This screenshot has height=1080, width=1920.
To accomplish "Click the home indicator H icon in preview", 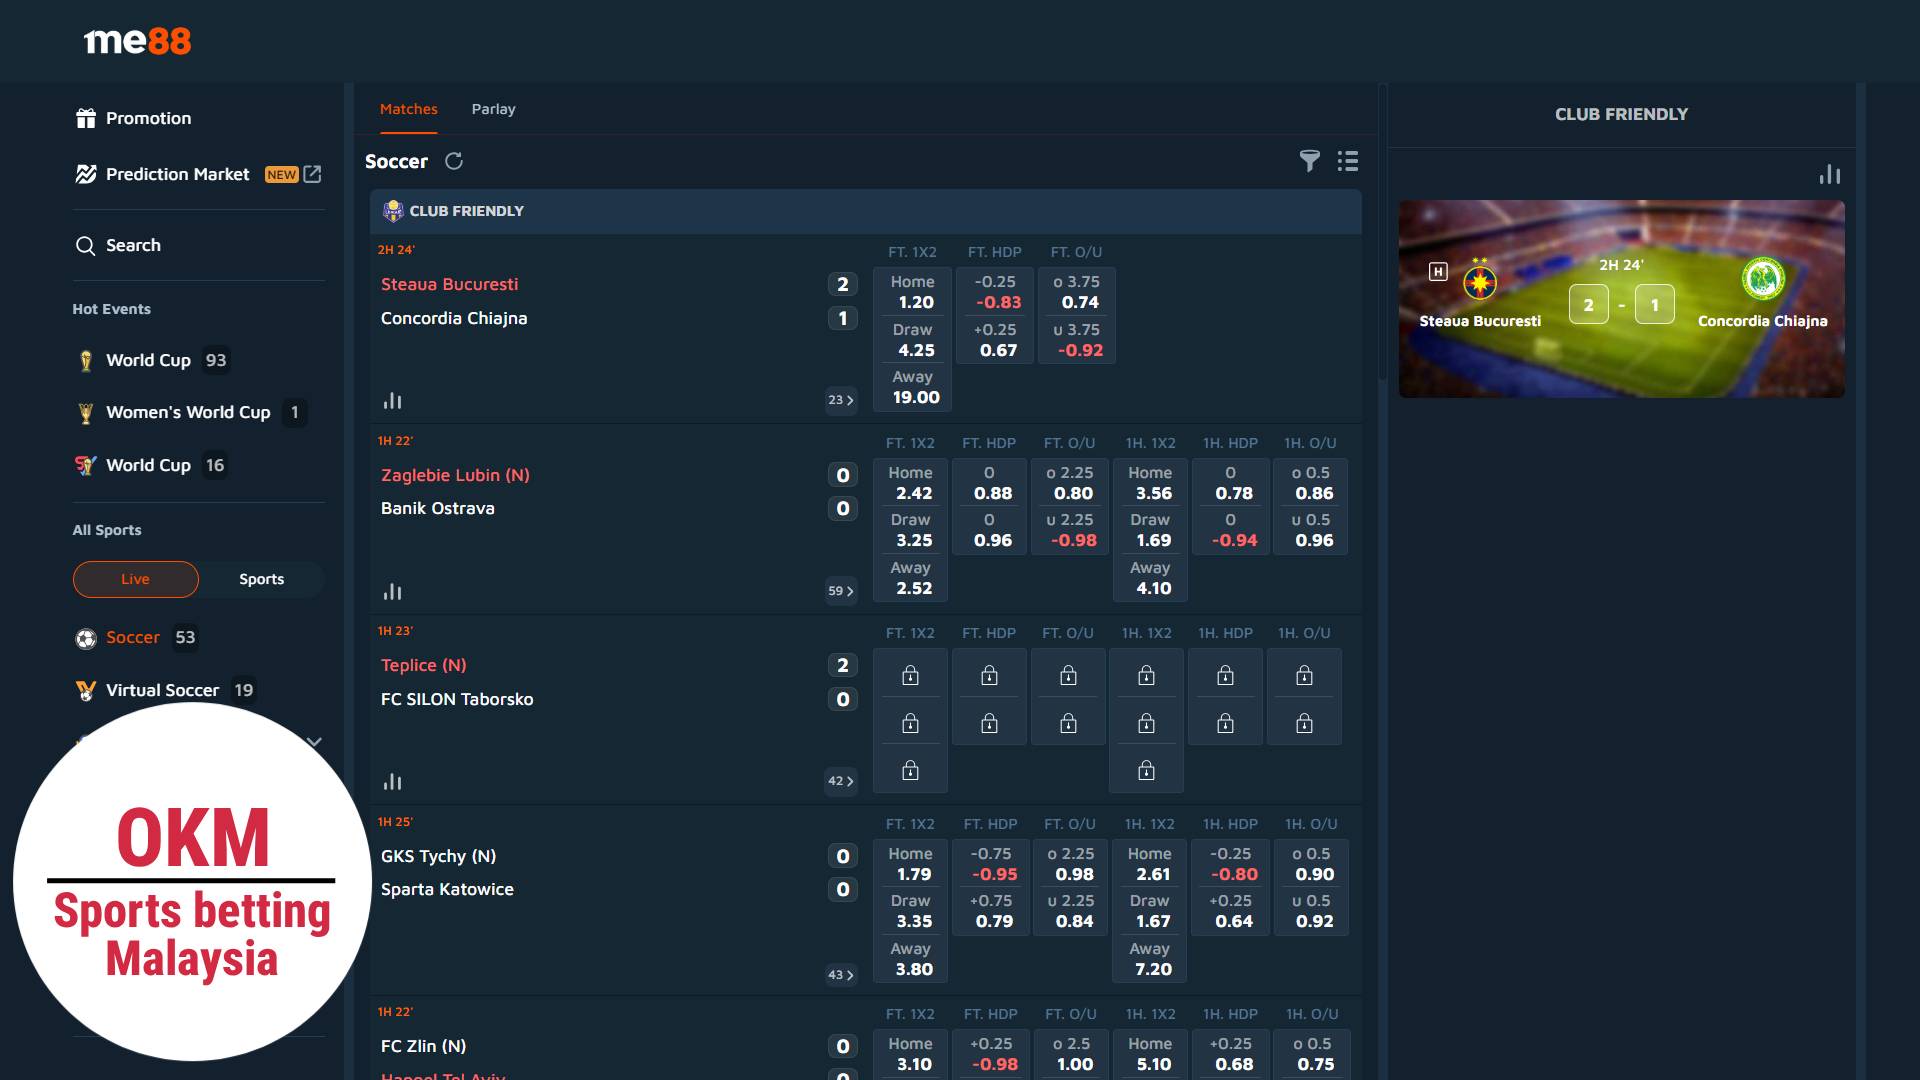I will 1438,271.
